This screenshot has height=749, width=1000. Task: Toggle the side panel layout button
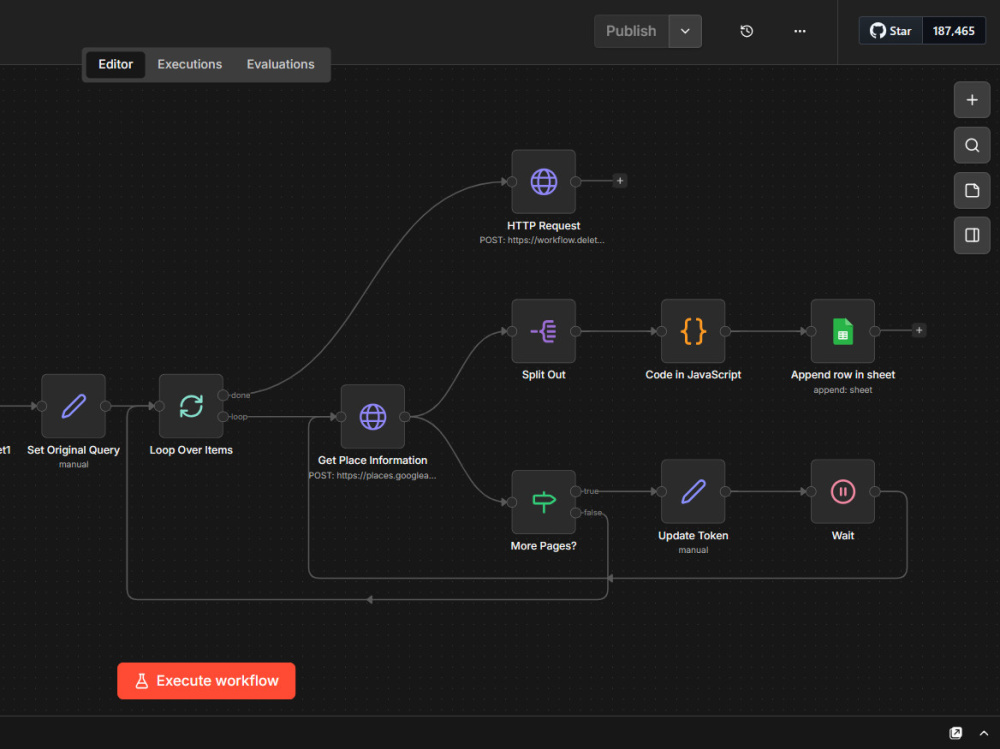click(x=971, y=235)
